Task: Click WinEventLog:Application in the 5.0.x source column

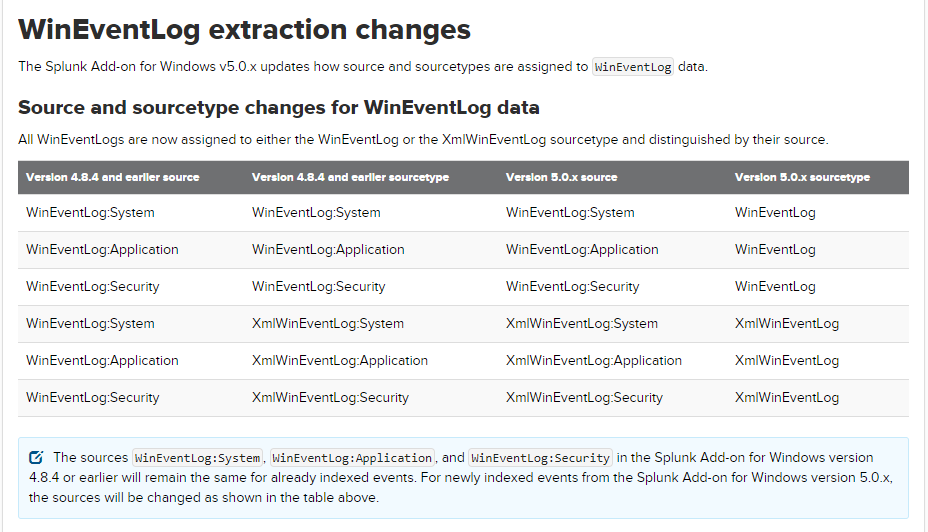Action: (x=582, y=249)
